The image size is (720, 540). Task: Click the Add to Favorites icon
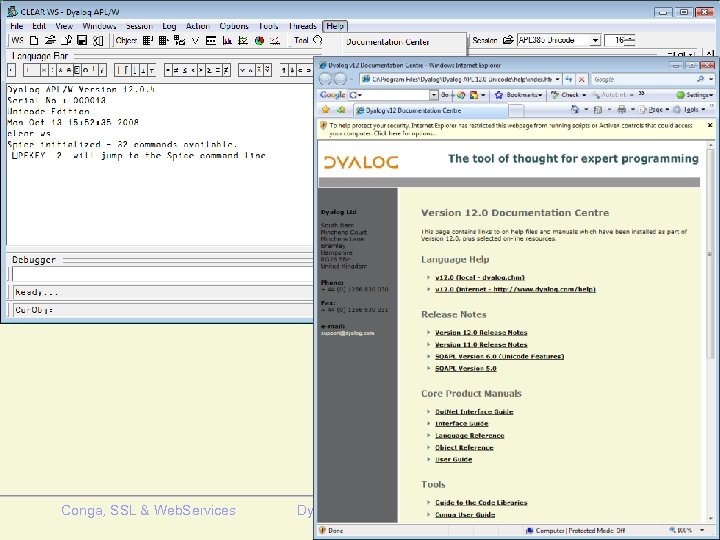coord(341,110)
